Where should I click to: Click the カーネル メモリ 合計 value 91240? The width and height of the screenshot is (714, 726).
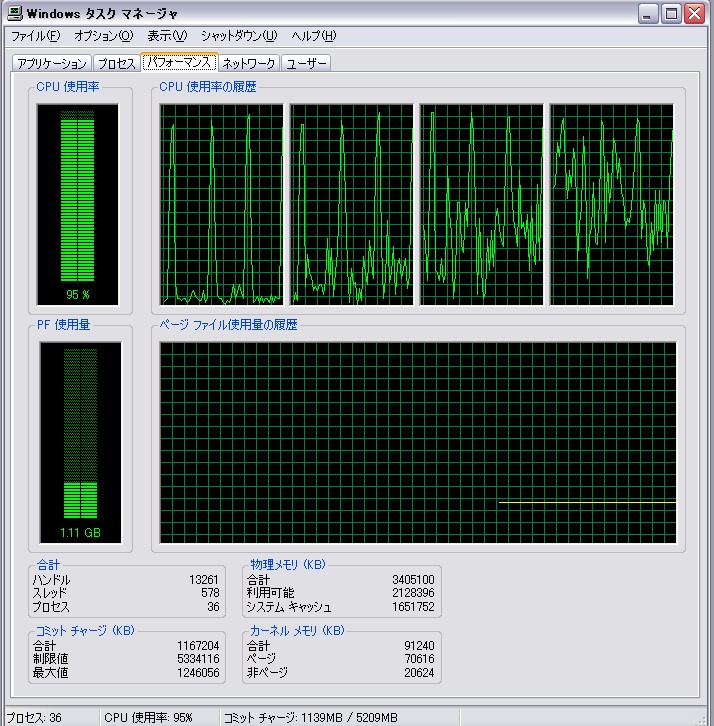pos(419,645)
